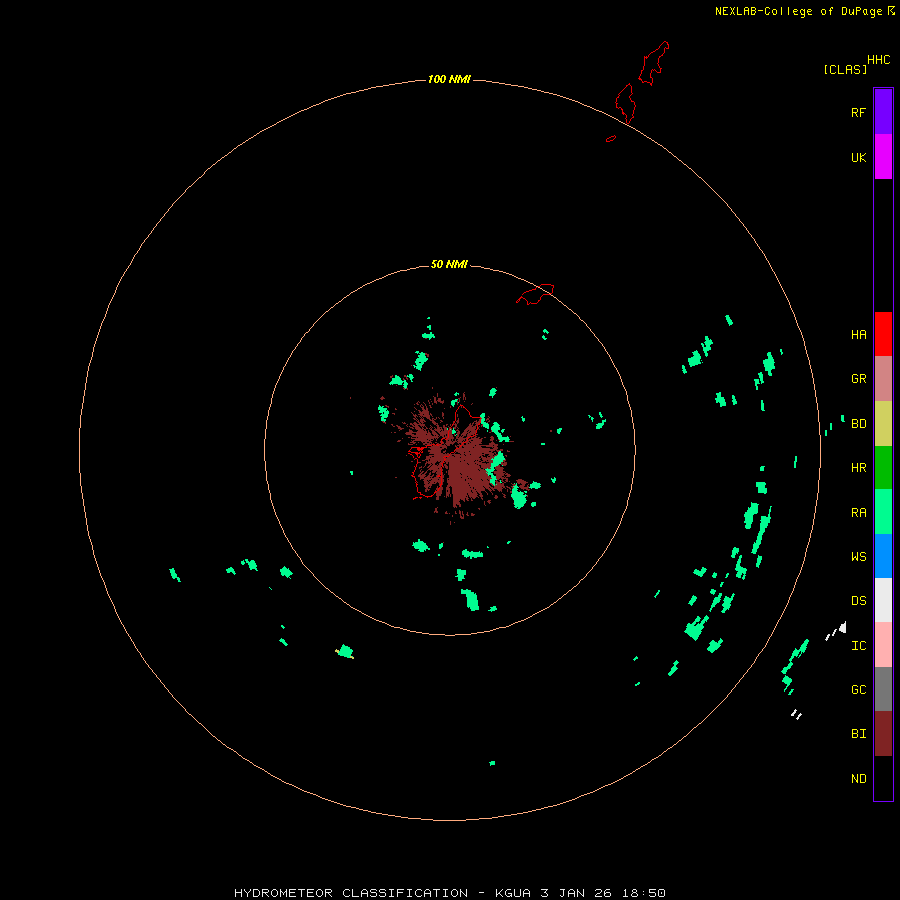Click the HA red color swatch
Viewport: 900px width, 900px height.
pyautogui.click(x=883, y=334)
